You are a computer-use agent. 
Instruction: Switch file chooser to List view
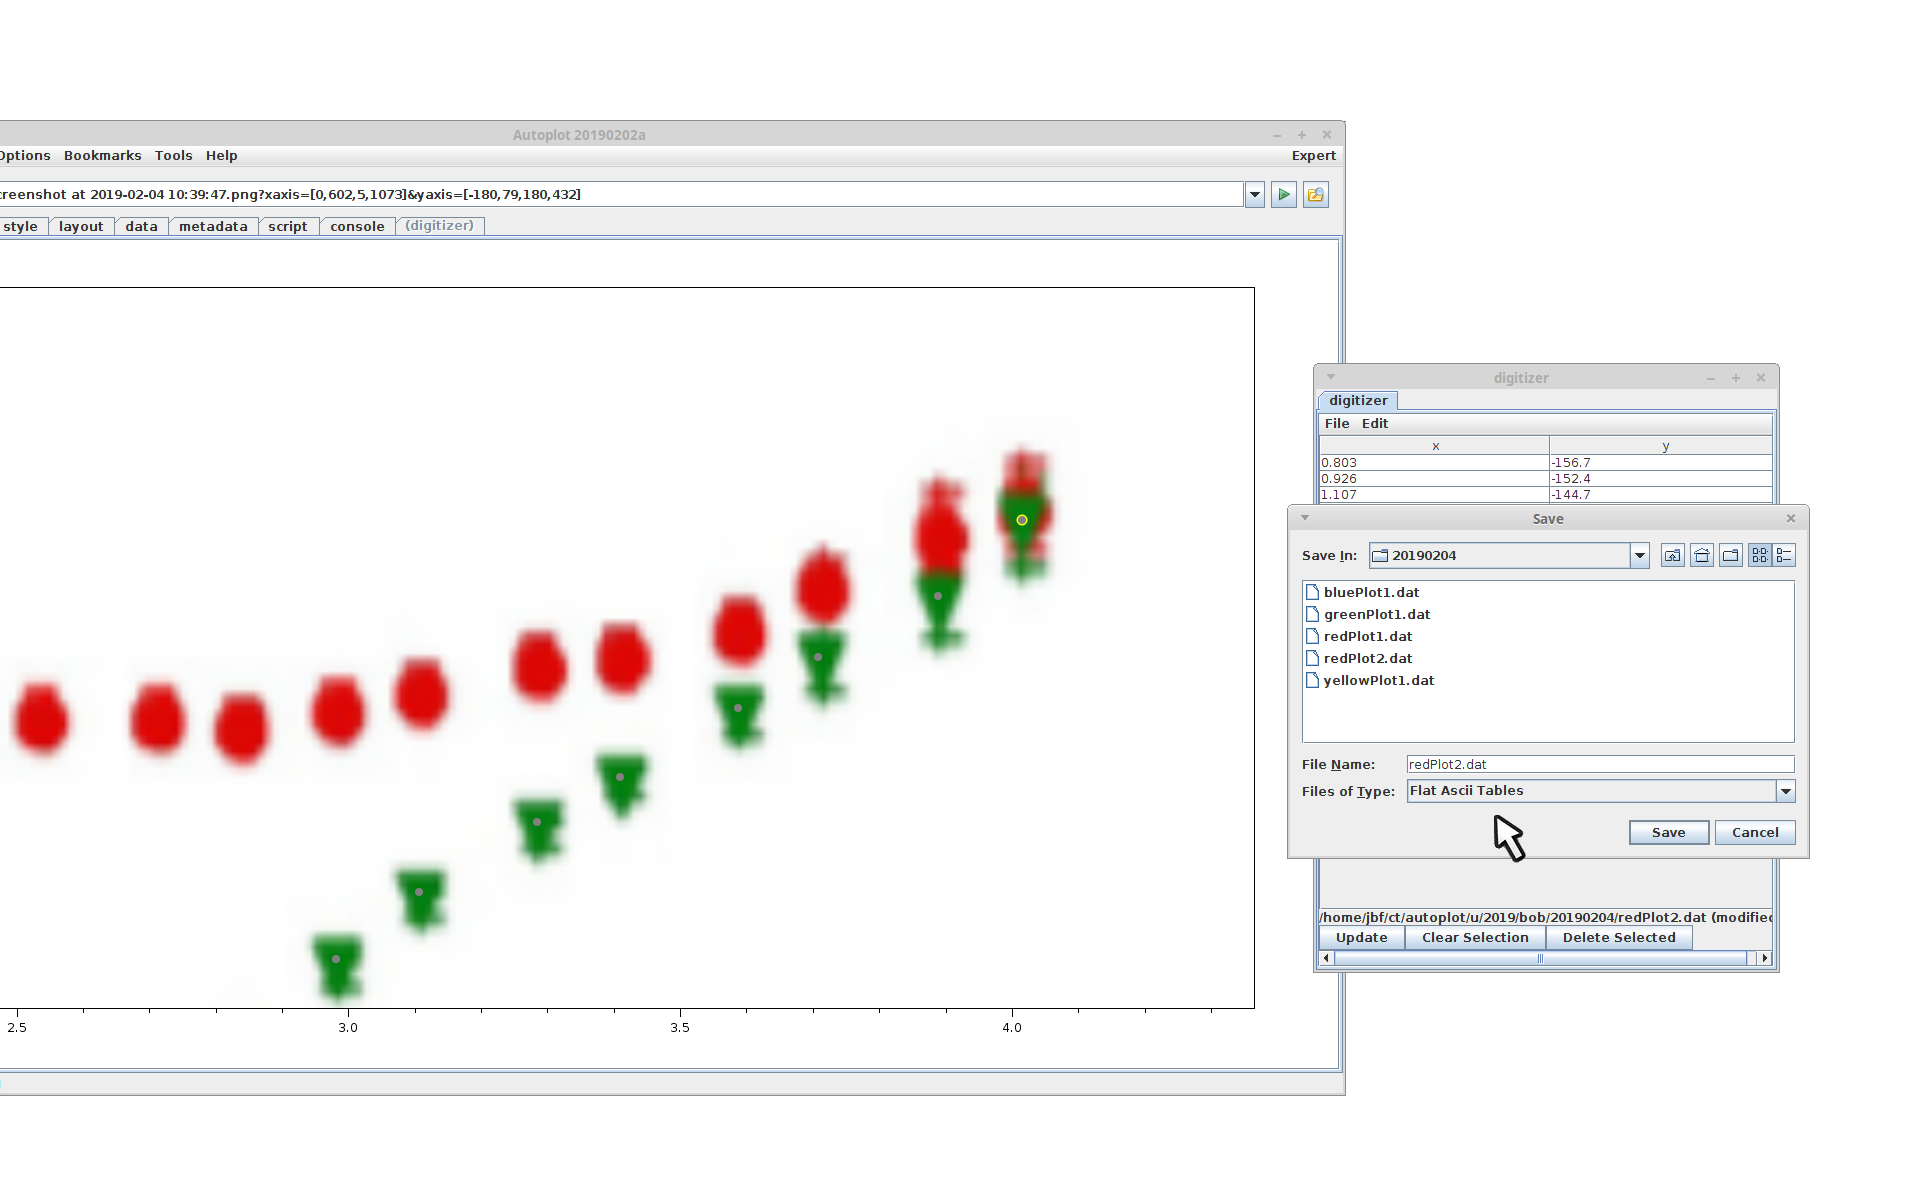point(1759,556)
